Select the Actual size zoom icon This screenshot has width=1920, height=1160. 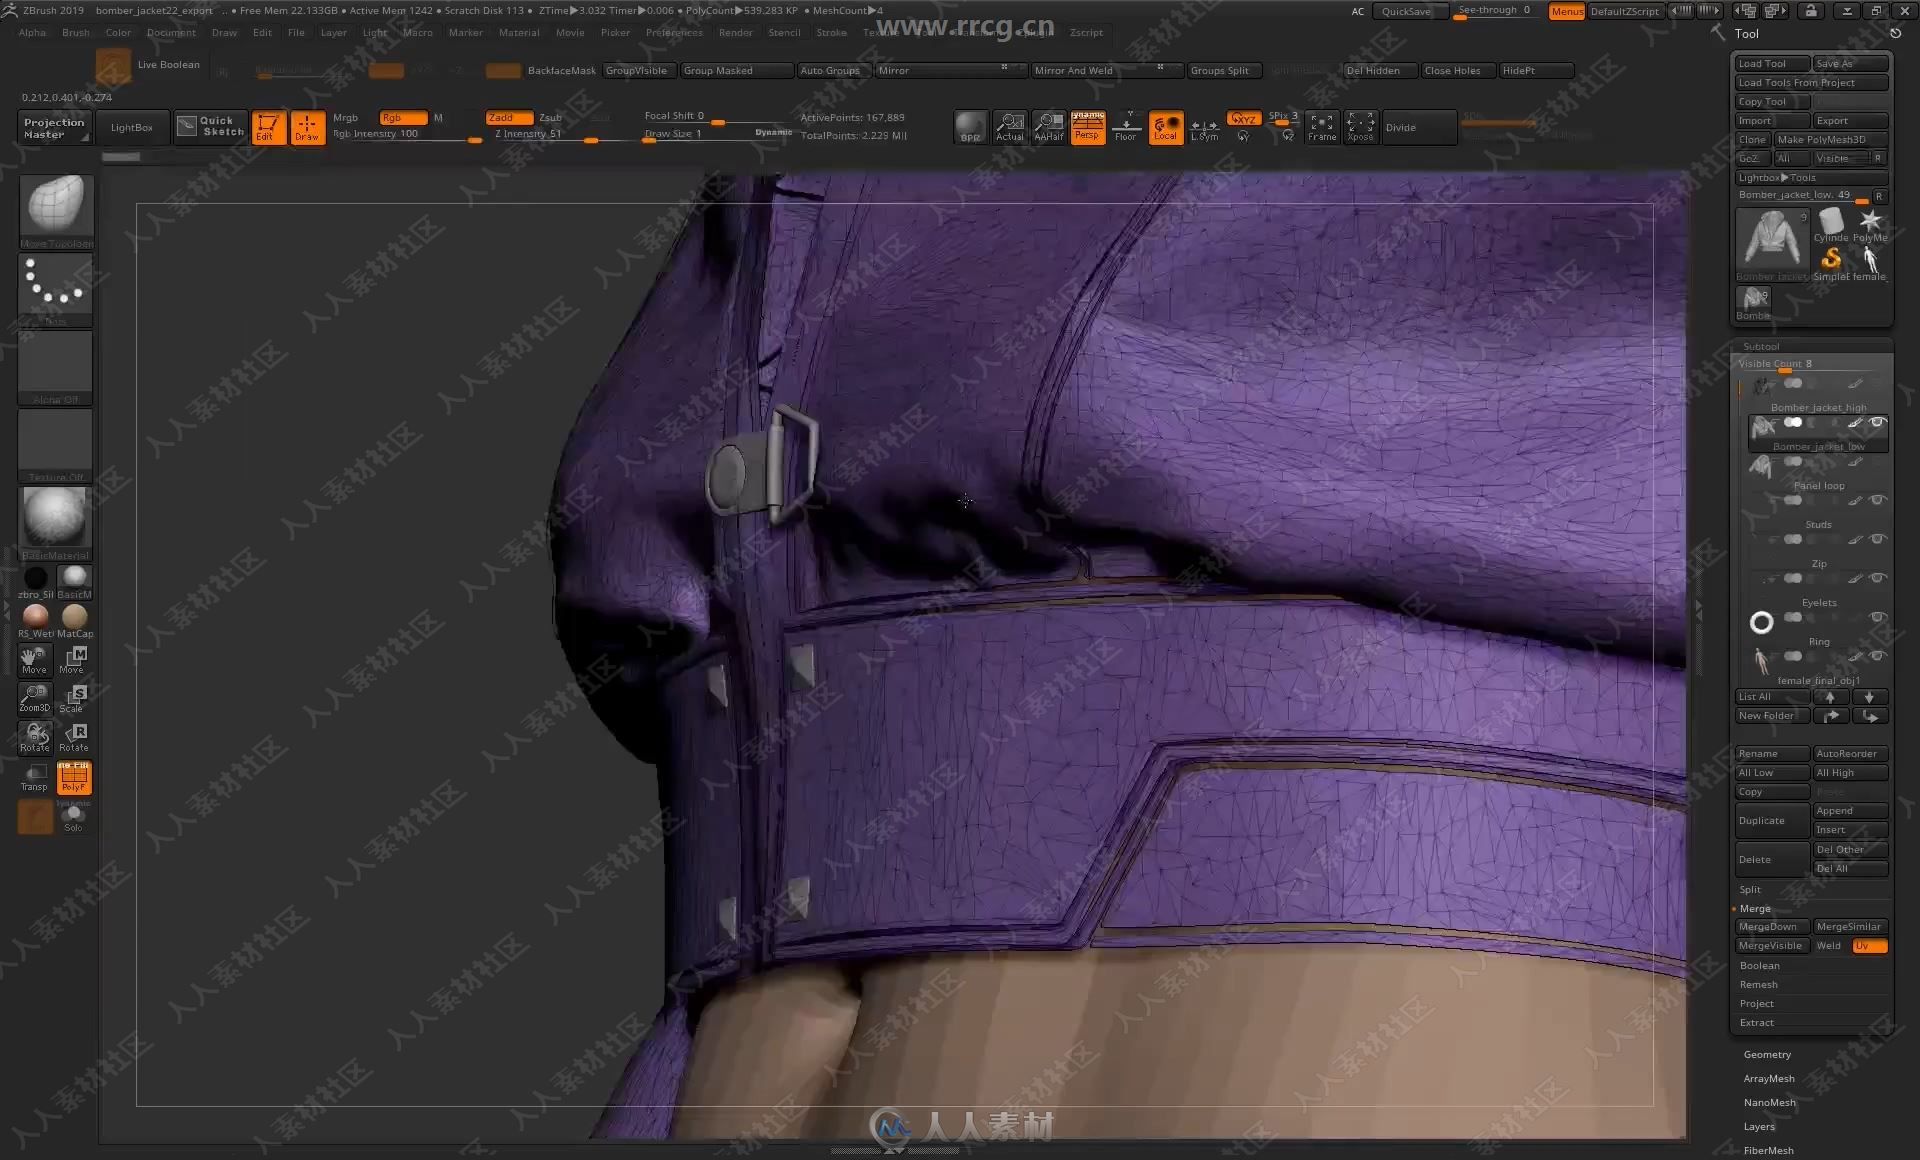point(1009,127)
